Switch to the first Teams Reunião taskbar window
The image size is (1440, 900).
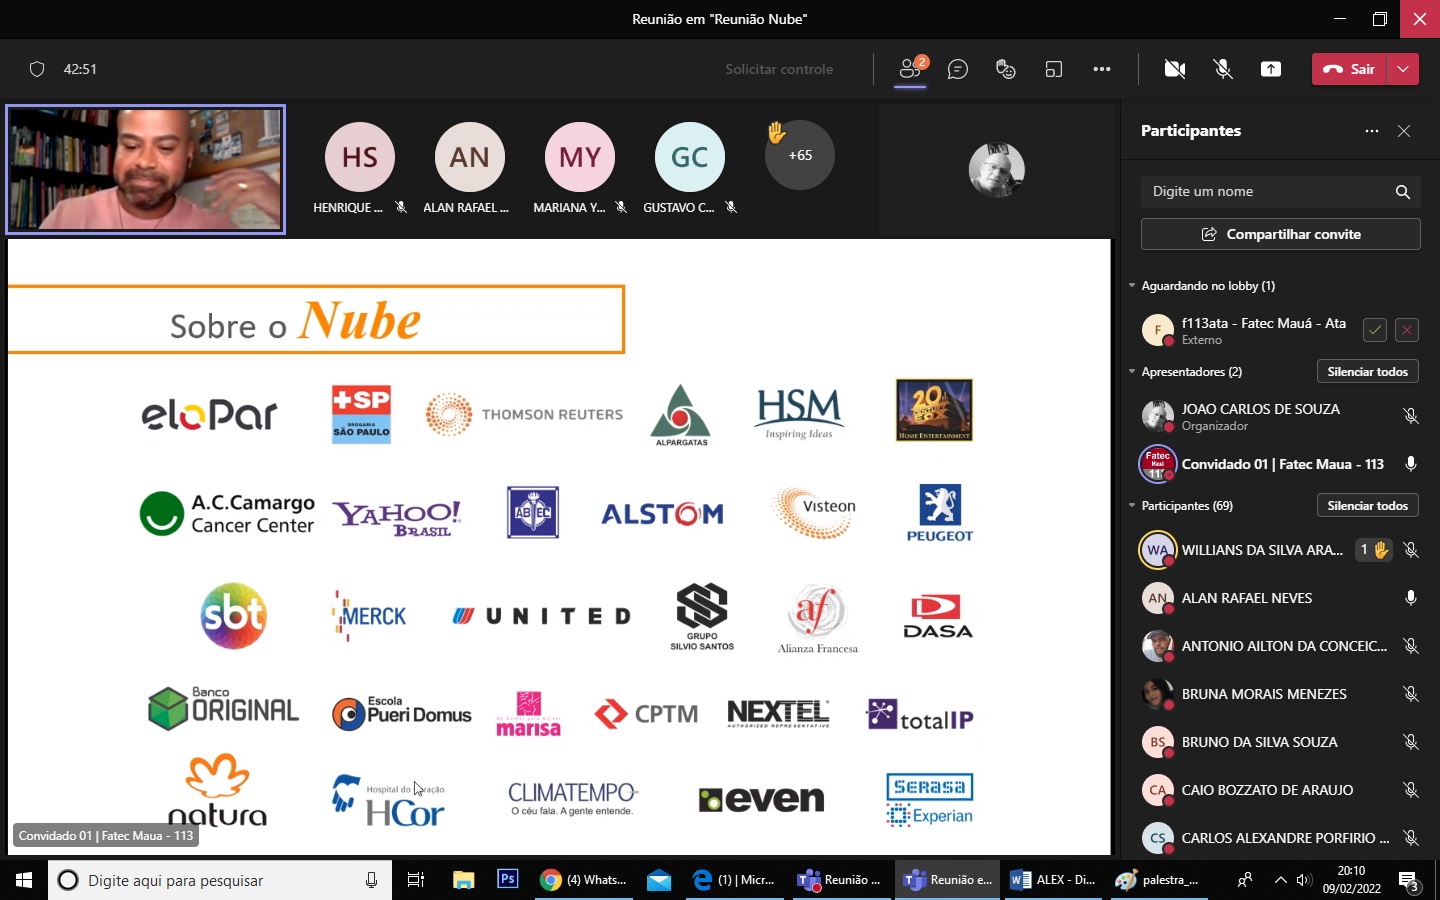tap(840, 880)
